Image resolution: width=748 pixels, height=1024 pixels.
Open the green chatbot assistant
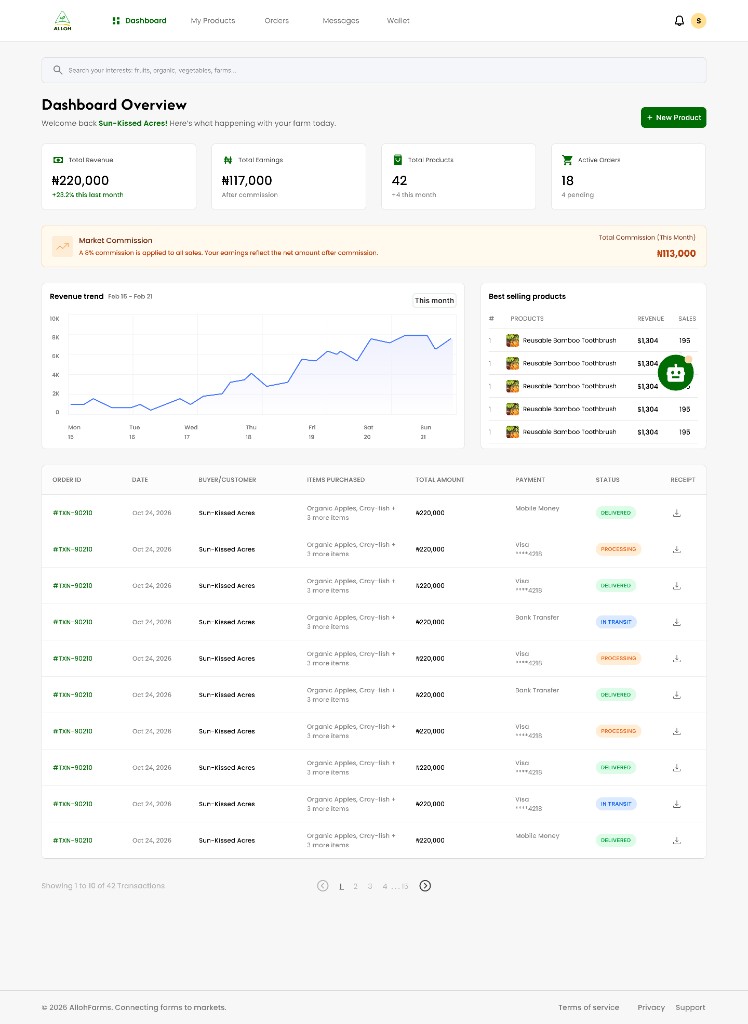coord(675,373)
